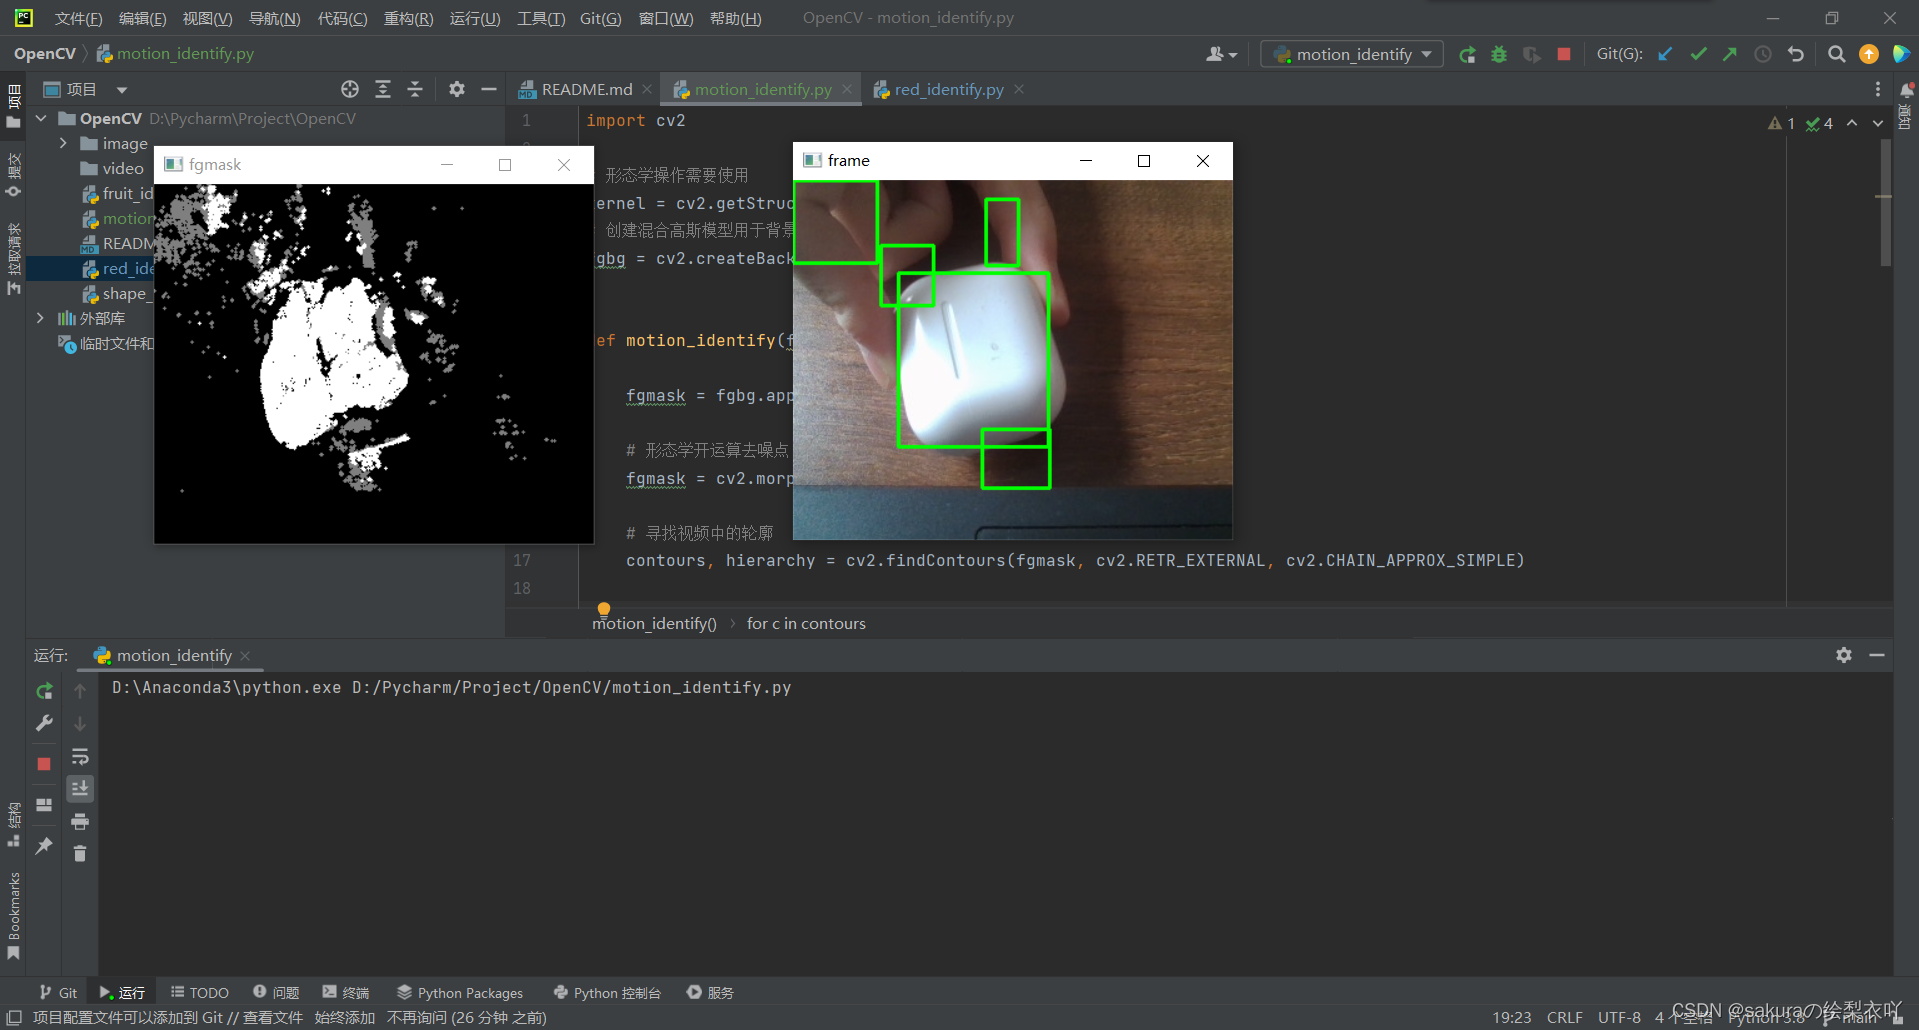Pin the motion_identify run tab

44,845
